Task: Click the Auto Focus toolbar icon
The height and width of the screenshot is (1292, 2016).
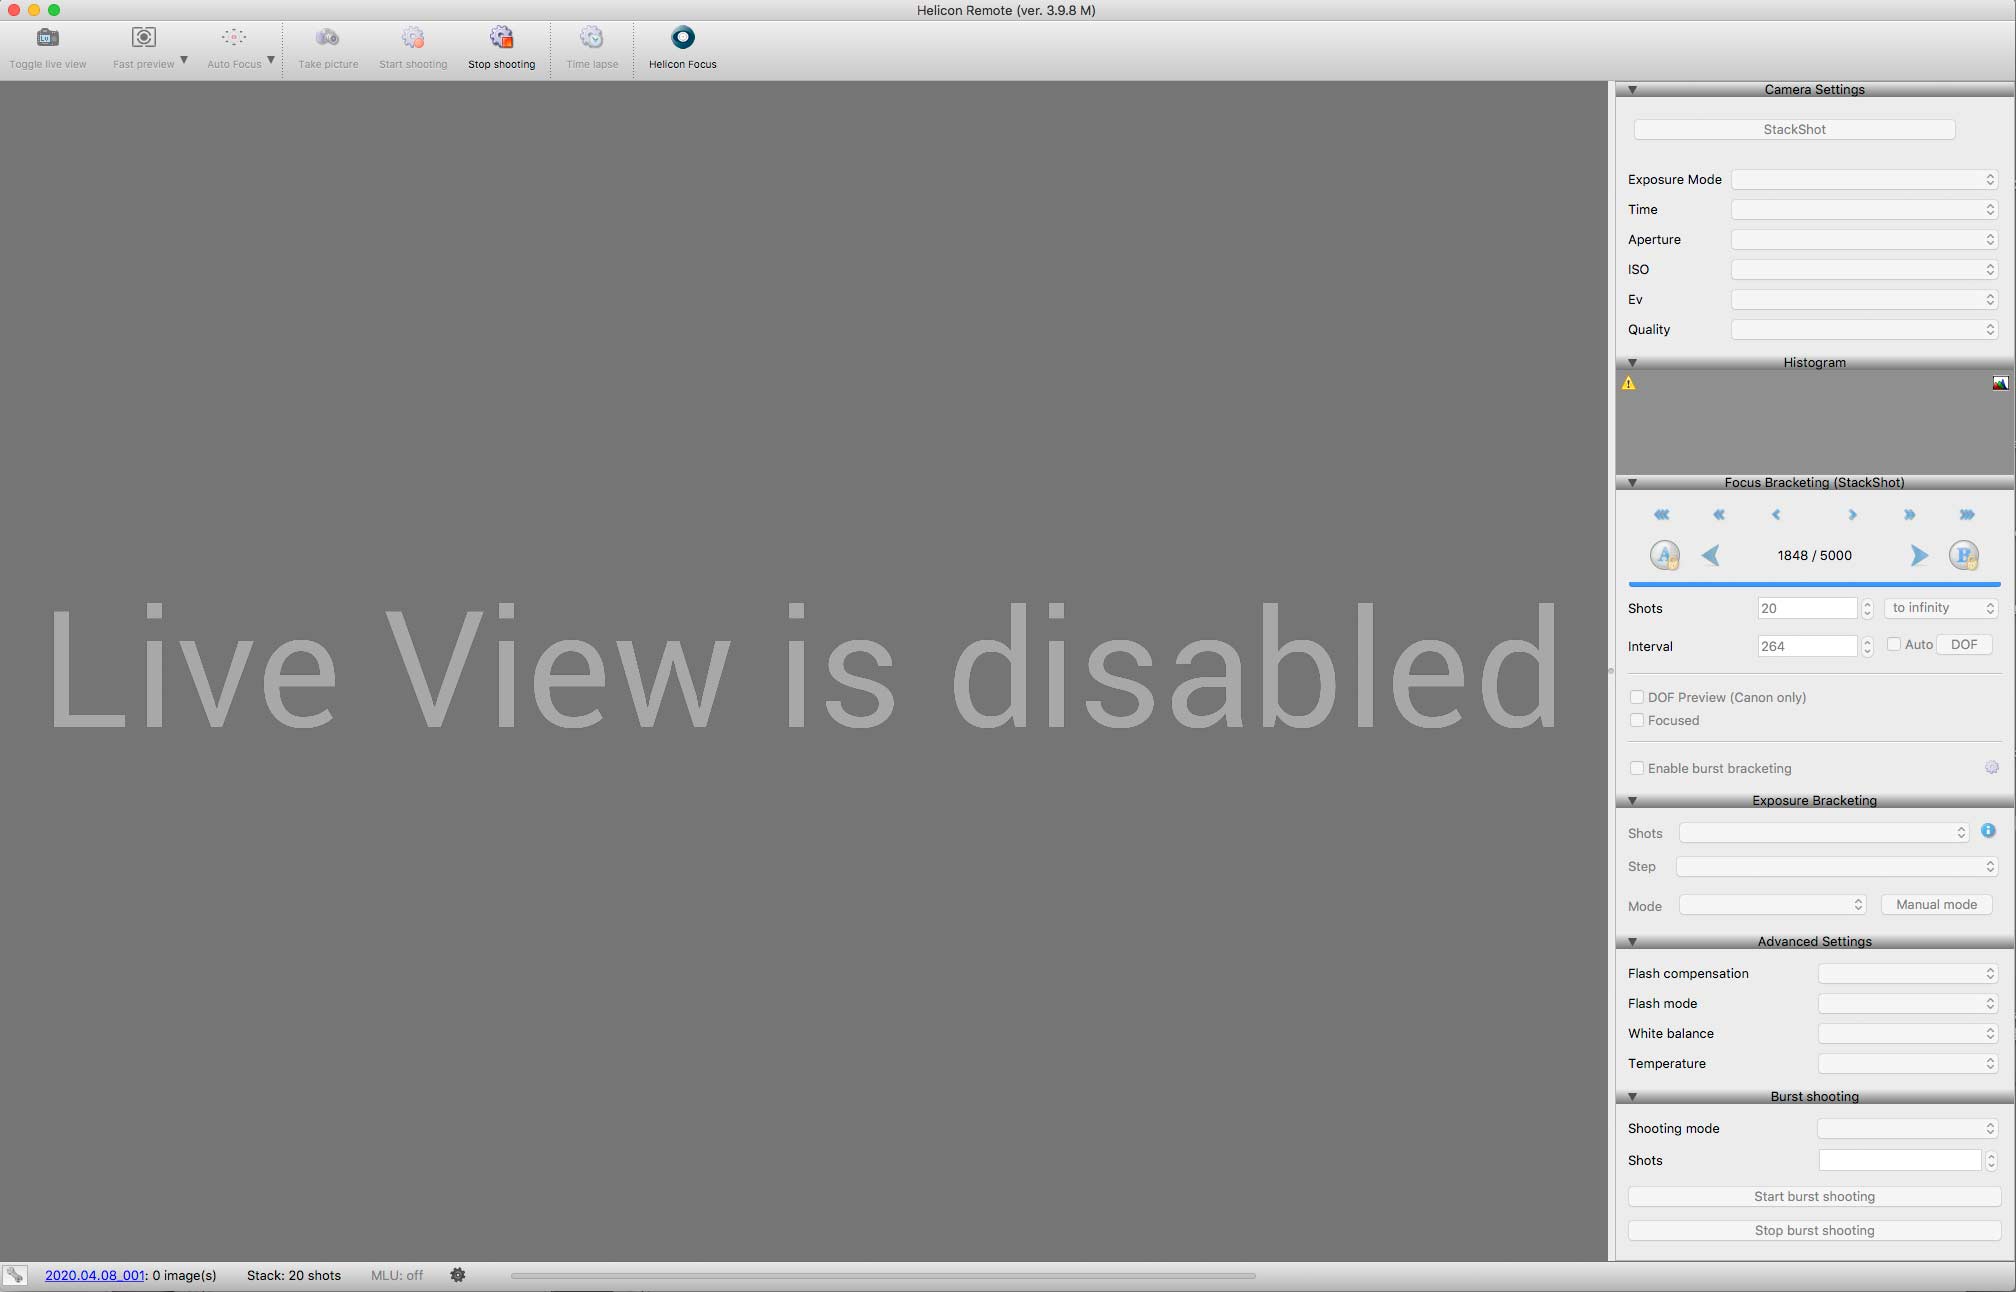Action: pyautogui.click(x=233, y=38)
